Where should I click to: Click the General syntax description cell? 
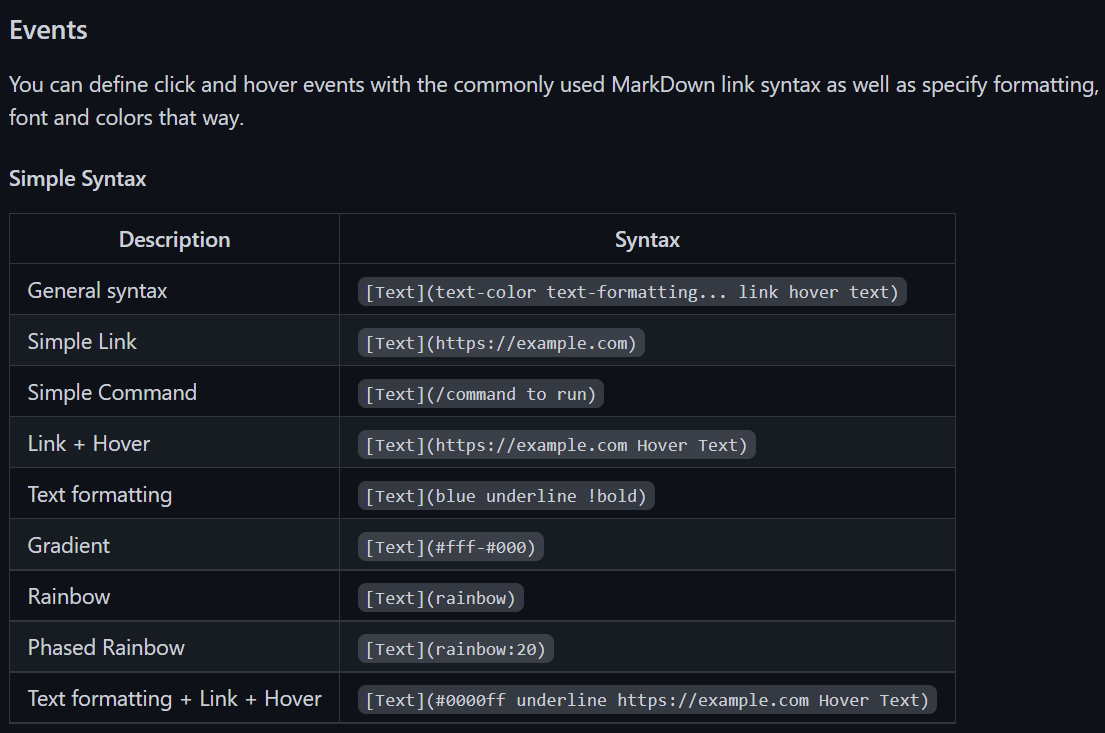coord(174,290)
